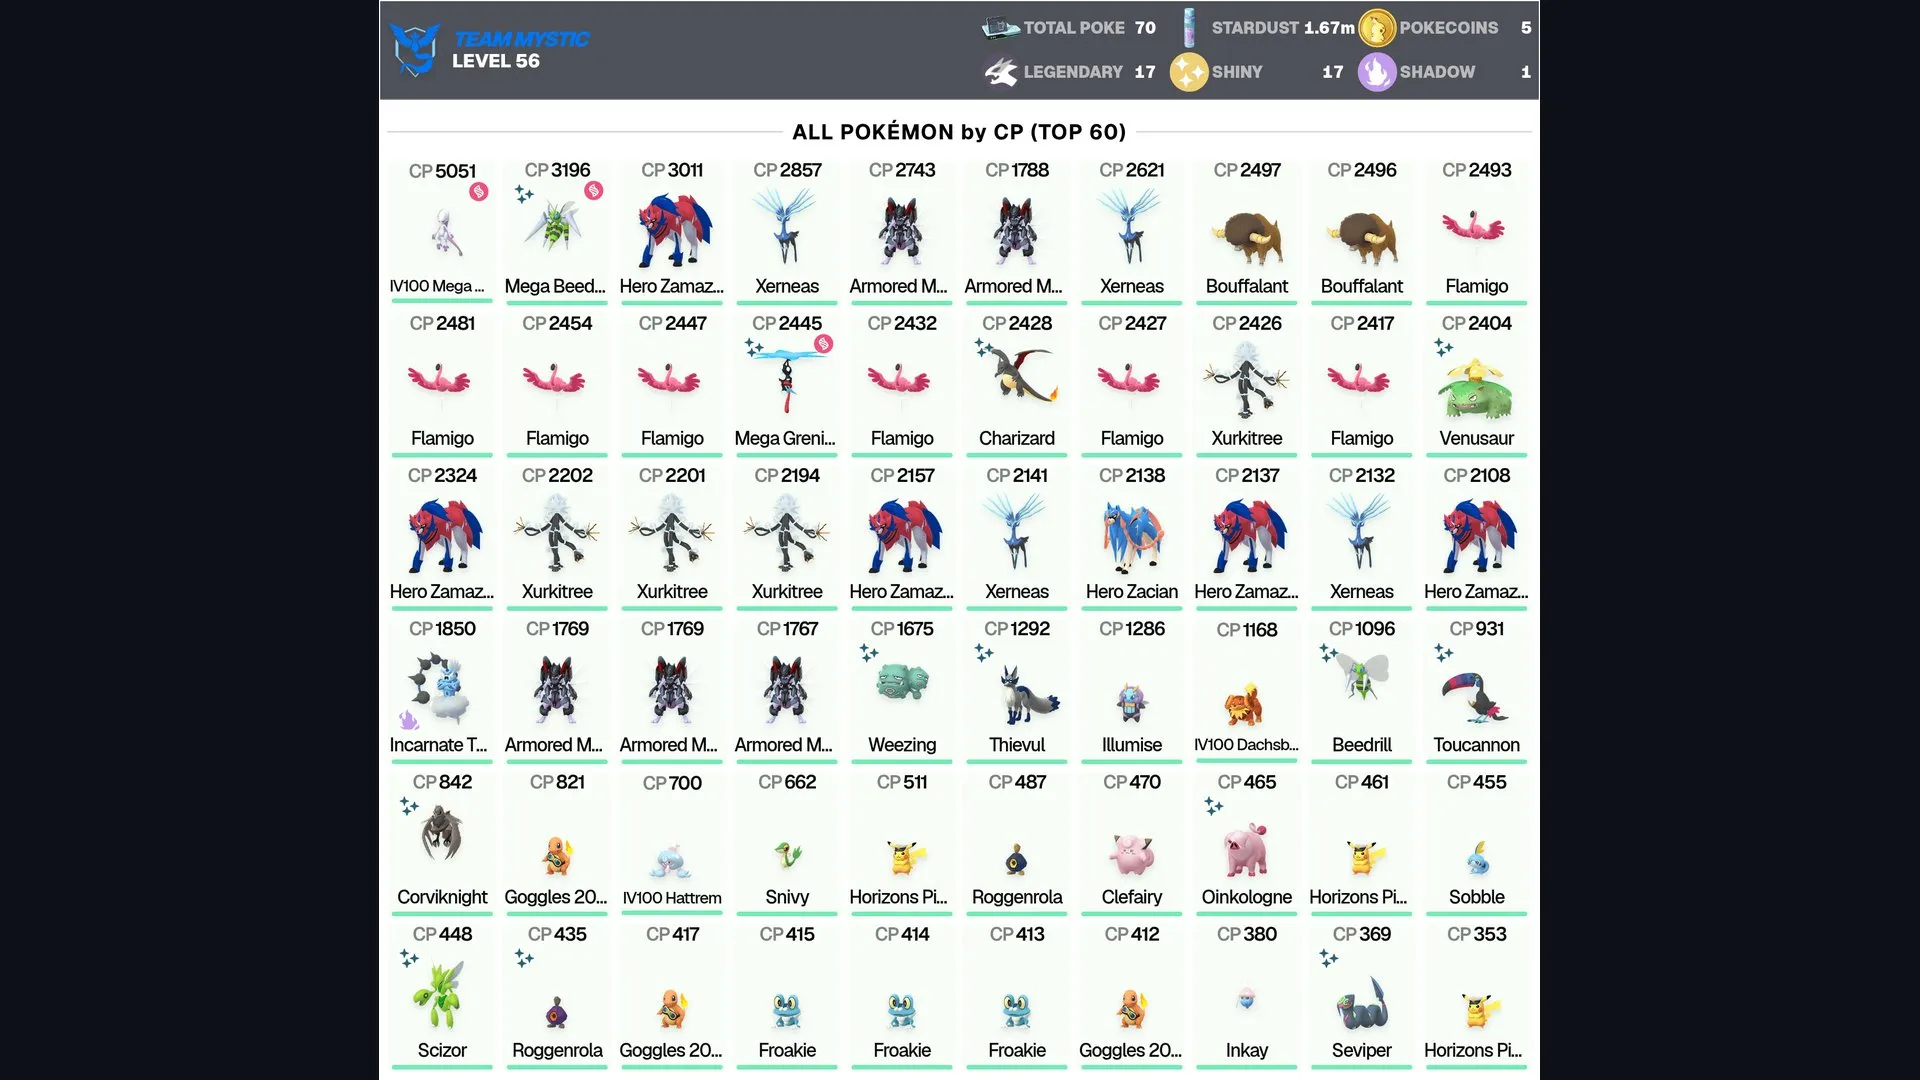Click the Stardust '1.67m' value
The height and width of the screenshot is (1080, 1920).
[x=1329, y=28]
